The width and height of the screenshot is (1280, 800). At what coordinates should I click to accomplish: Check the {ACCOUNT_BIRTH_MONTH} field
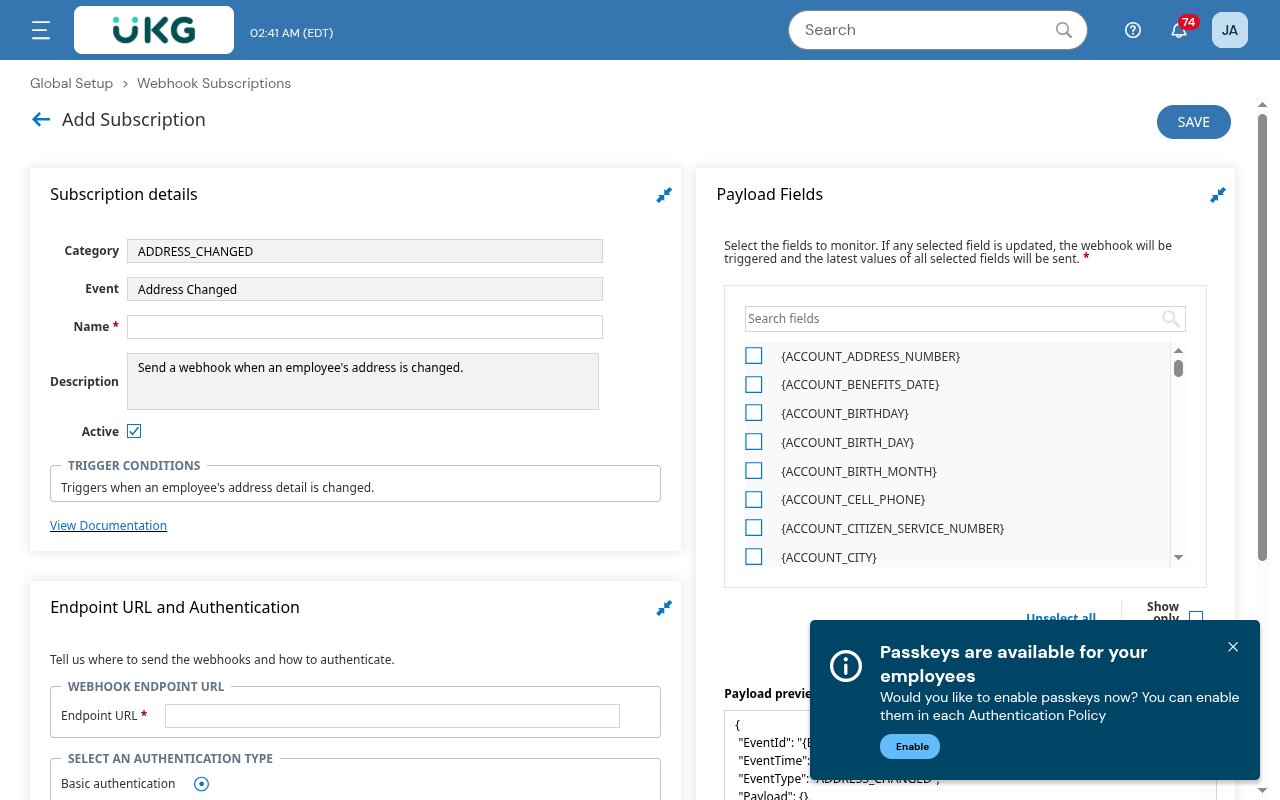(754, 471)
